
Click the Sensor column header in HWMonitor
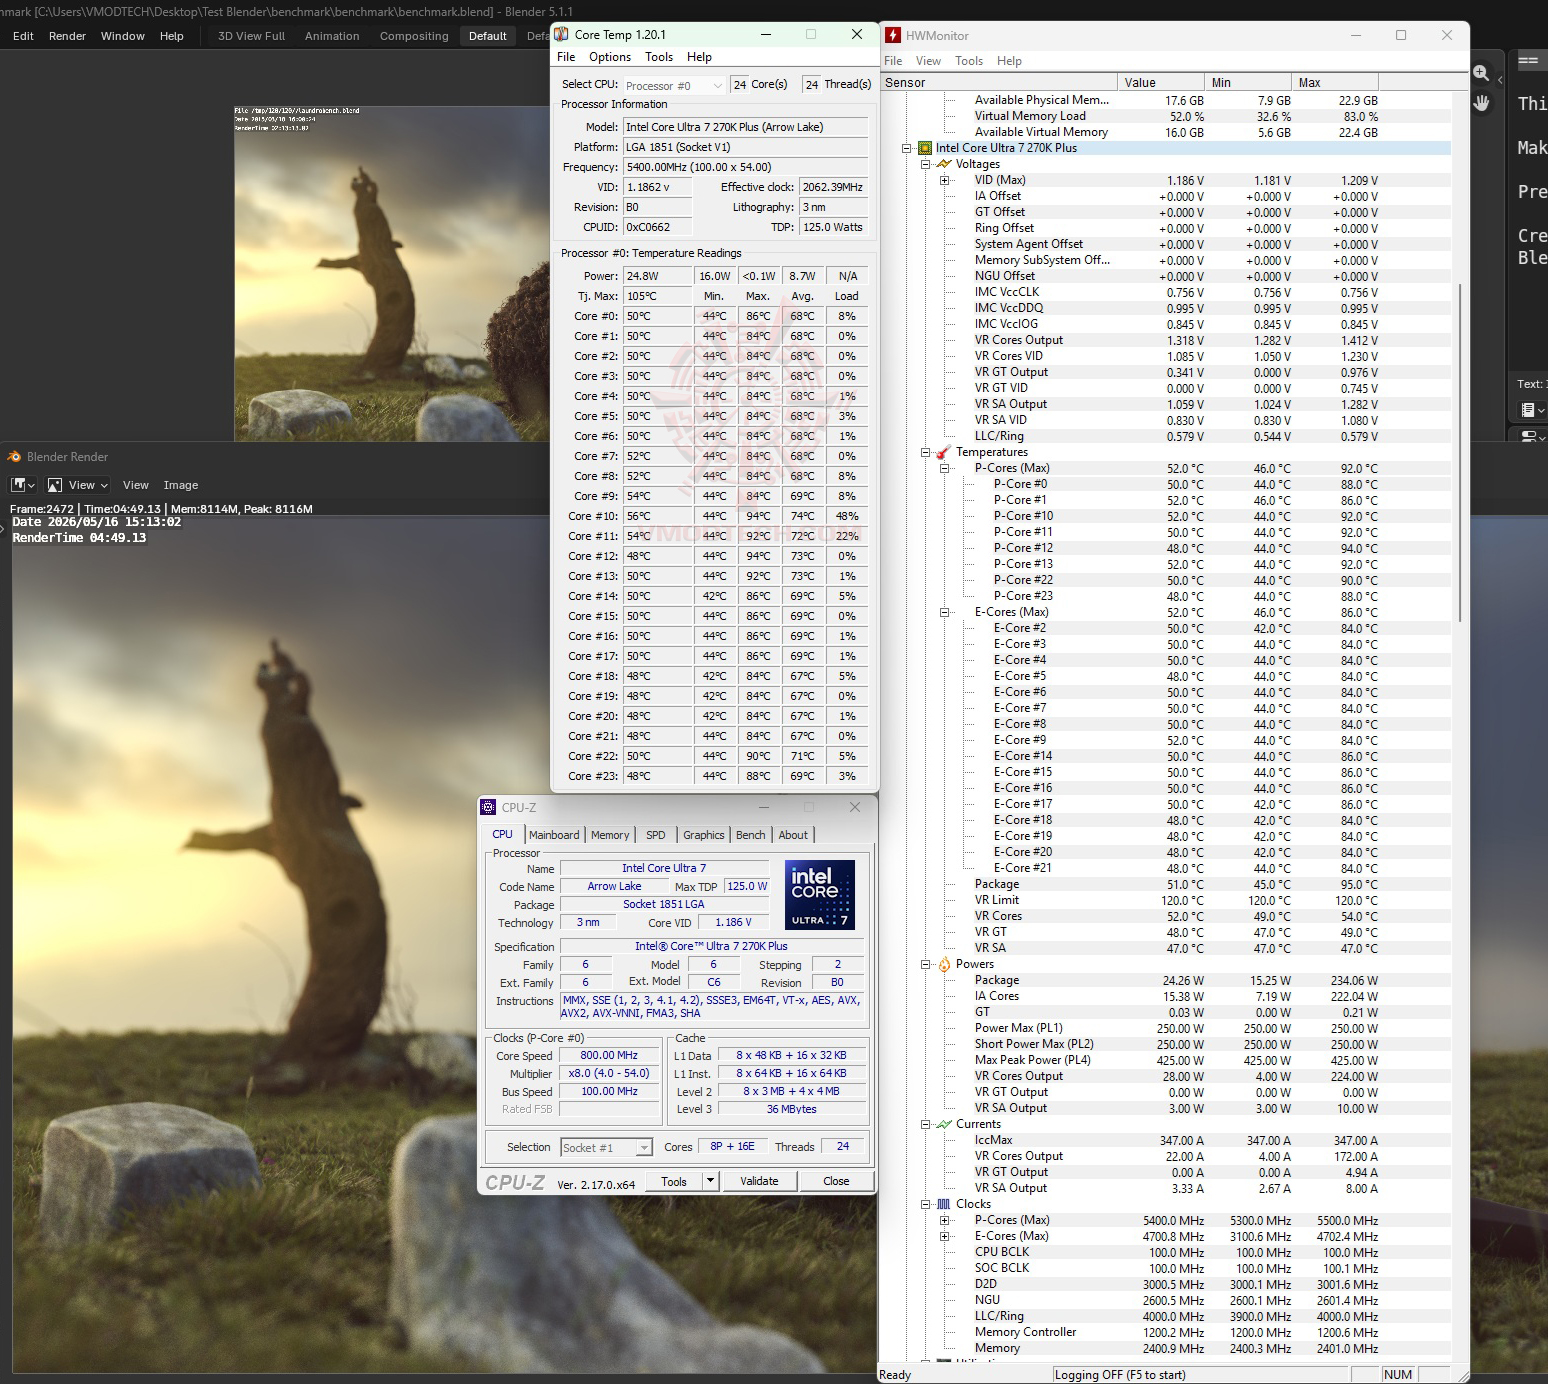[998, 83]
